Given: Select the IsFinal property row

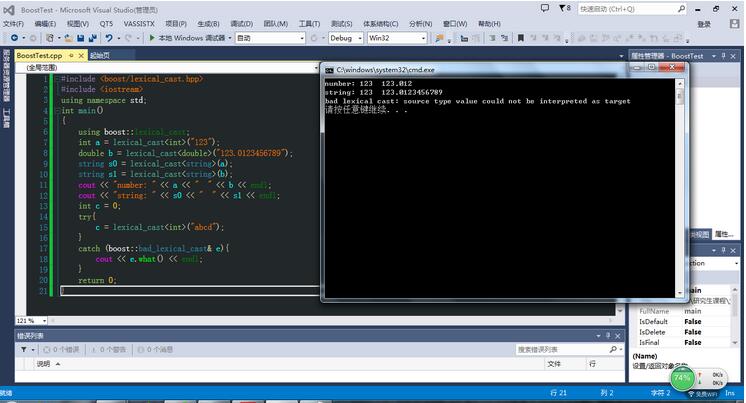Looking at the screenshot, I should [683, 343].
